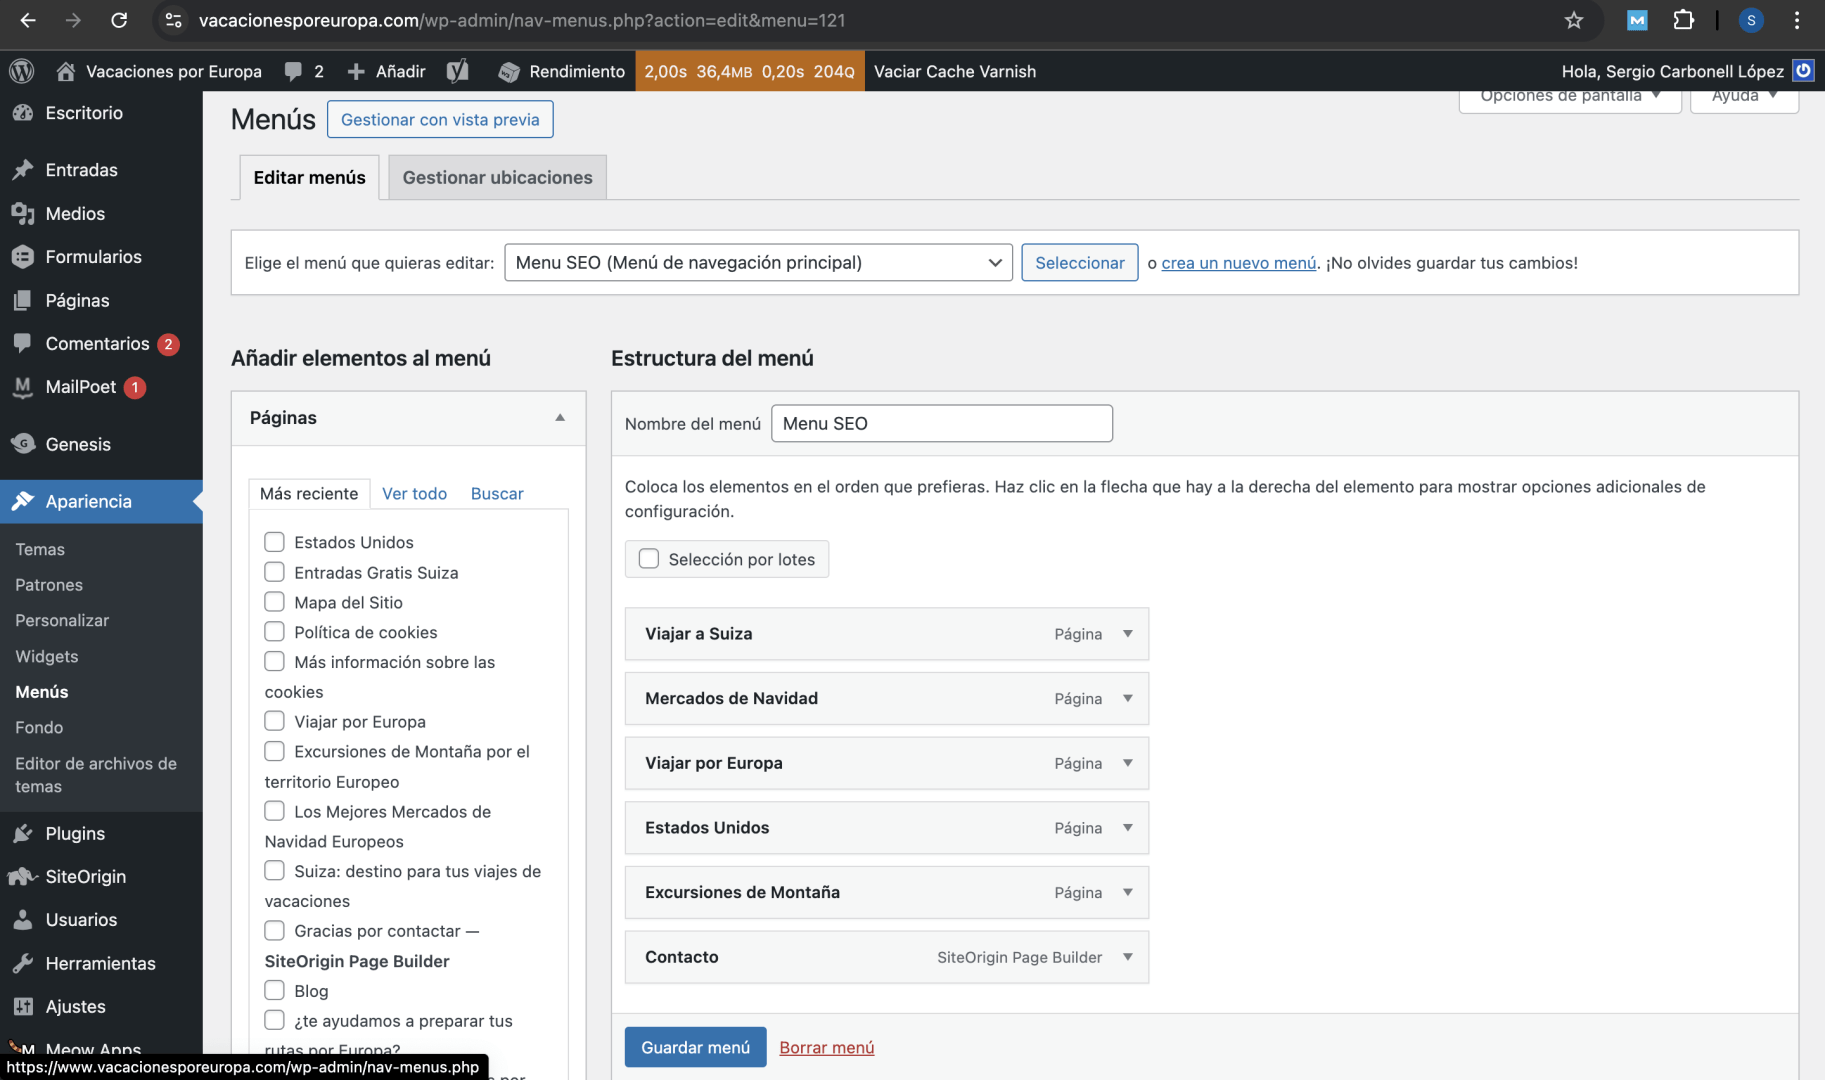
Task: Click the Nombre del menú text field
Action: [x=941, y=423]
